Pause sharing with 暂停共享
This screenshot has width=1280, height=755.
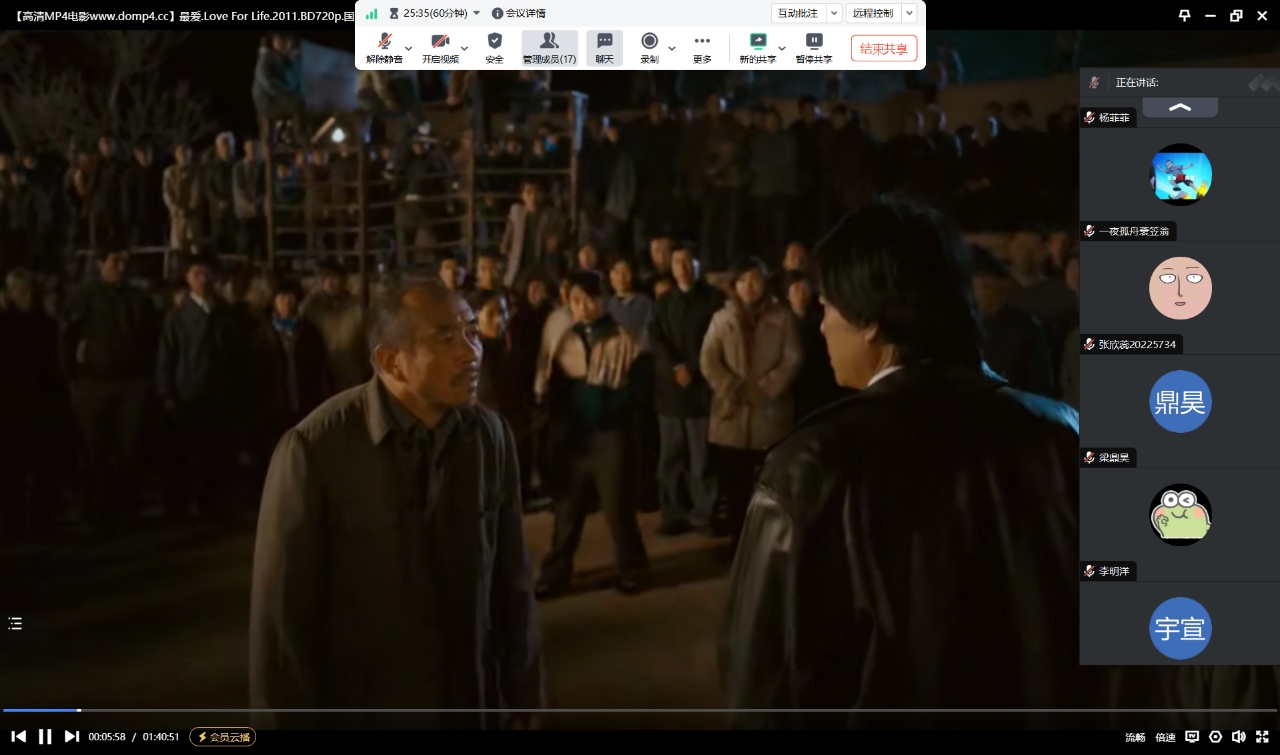813,47
